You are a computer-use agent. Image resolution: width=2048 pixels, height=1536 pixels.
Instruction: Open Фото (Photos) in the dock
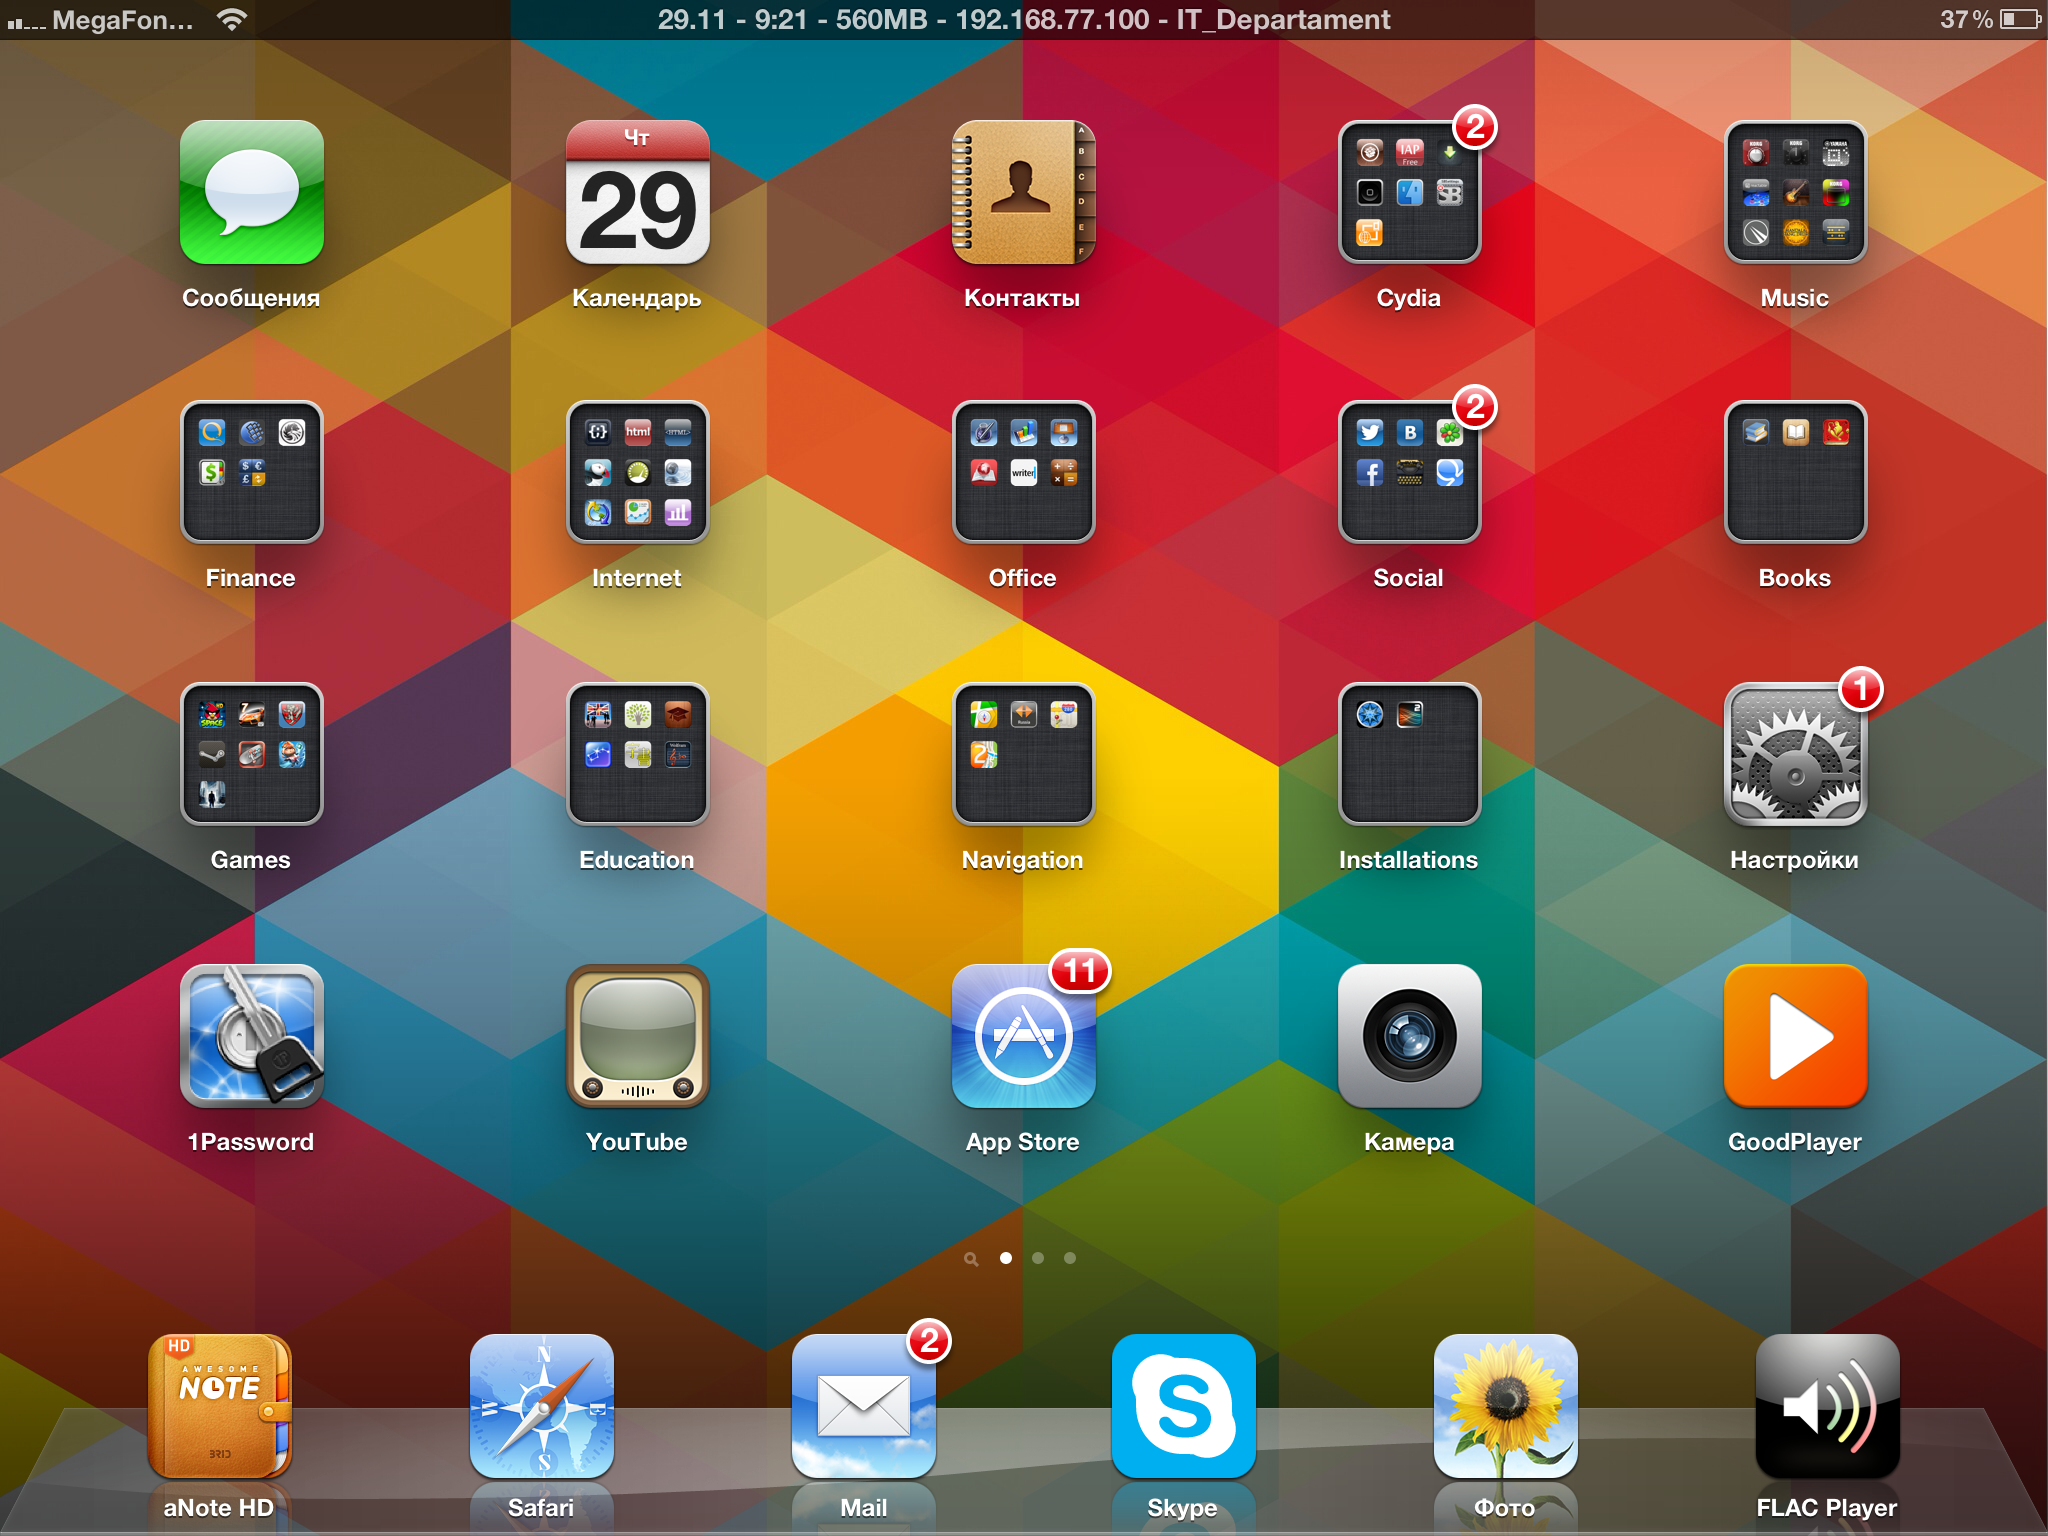pyautogui.click(x=1505, y=1406)
